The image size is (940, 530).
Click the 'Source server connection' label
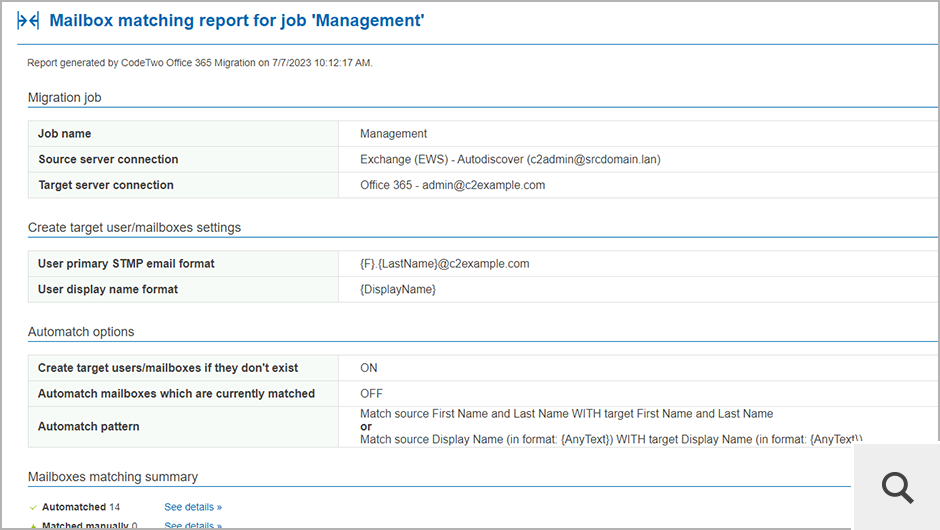[109, 159]
